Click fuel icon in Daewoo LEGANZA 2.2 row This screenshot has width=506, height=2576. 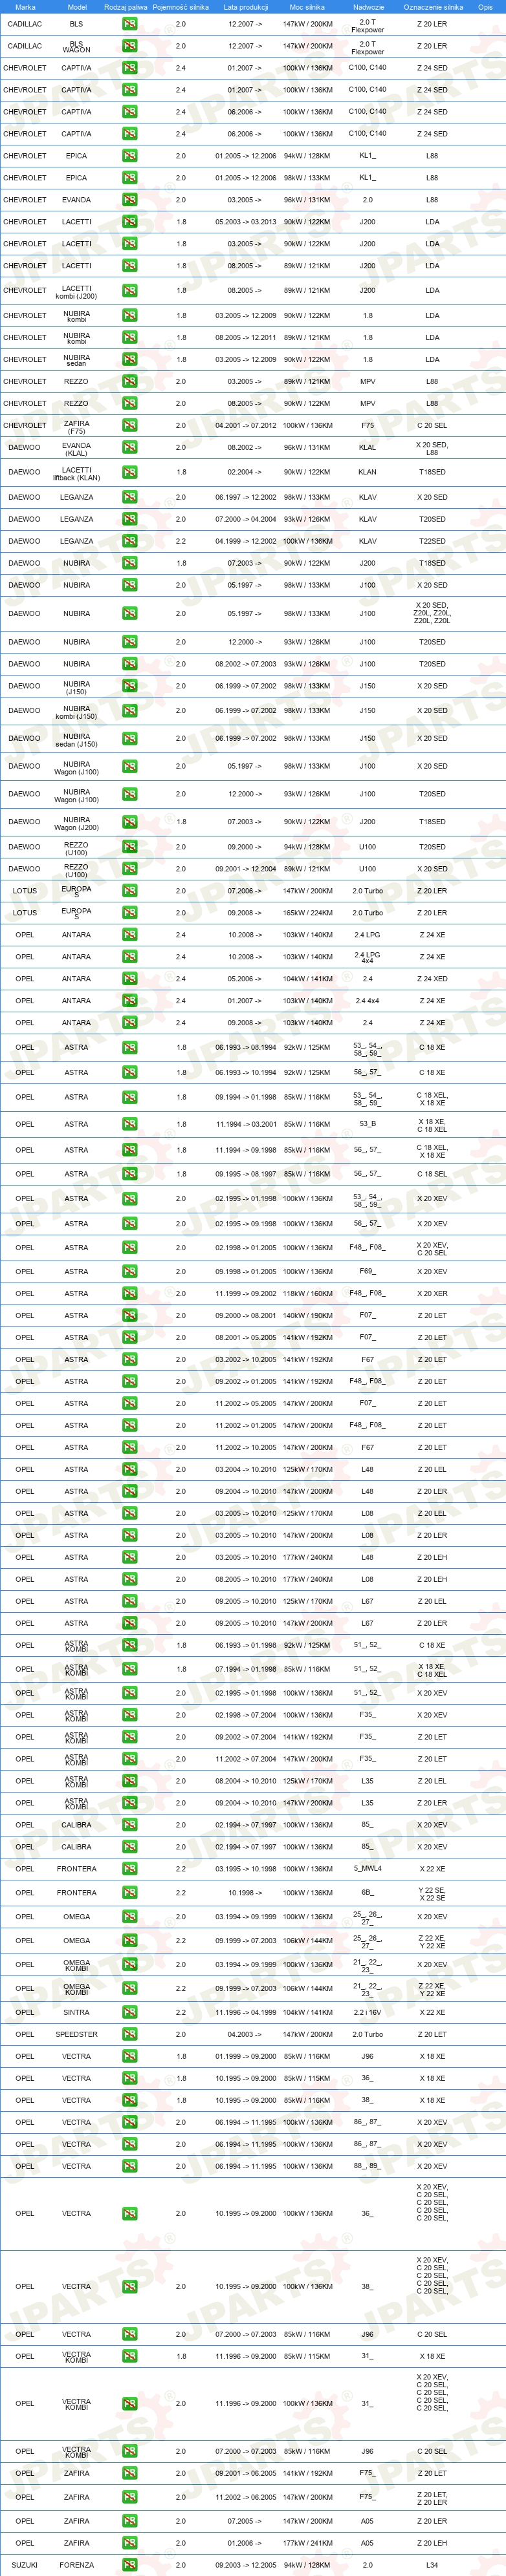tap(130, 541)
